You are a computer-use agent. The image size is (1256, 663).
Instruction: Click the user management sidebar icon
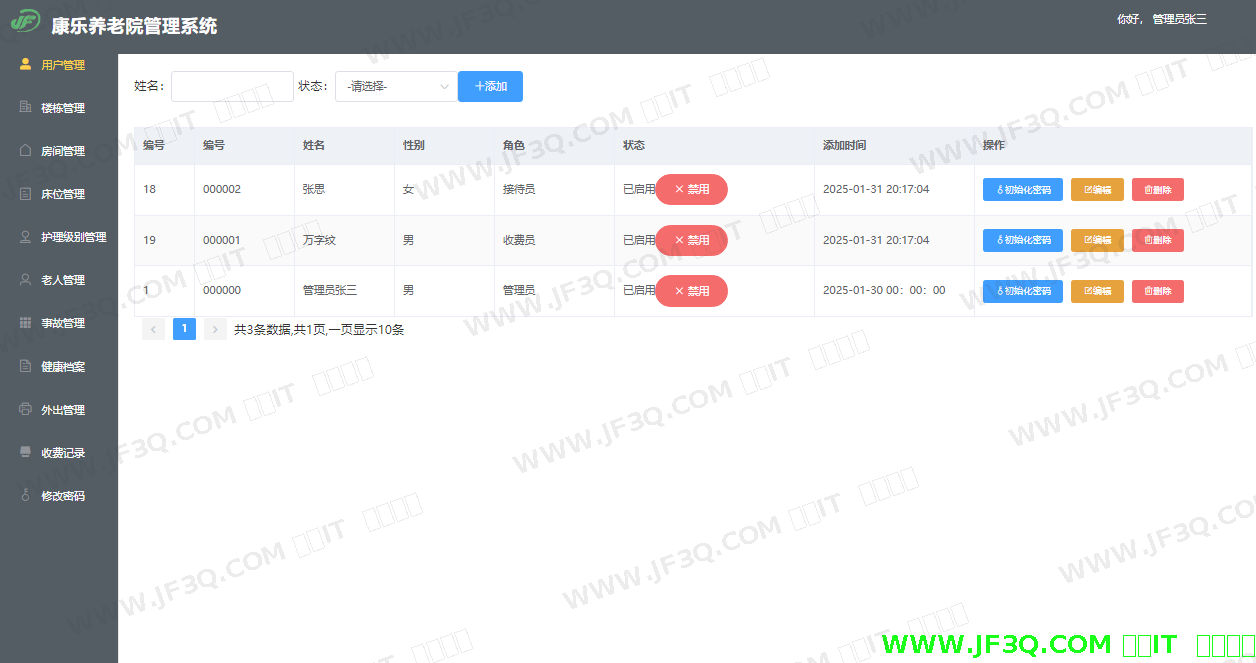(26, 65)
